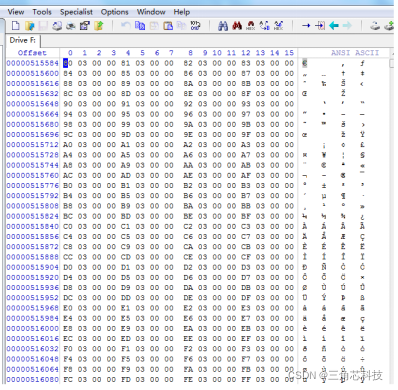Open the Tools menu

pos(42,12)
